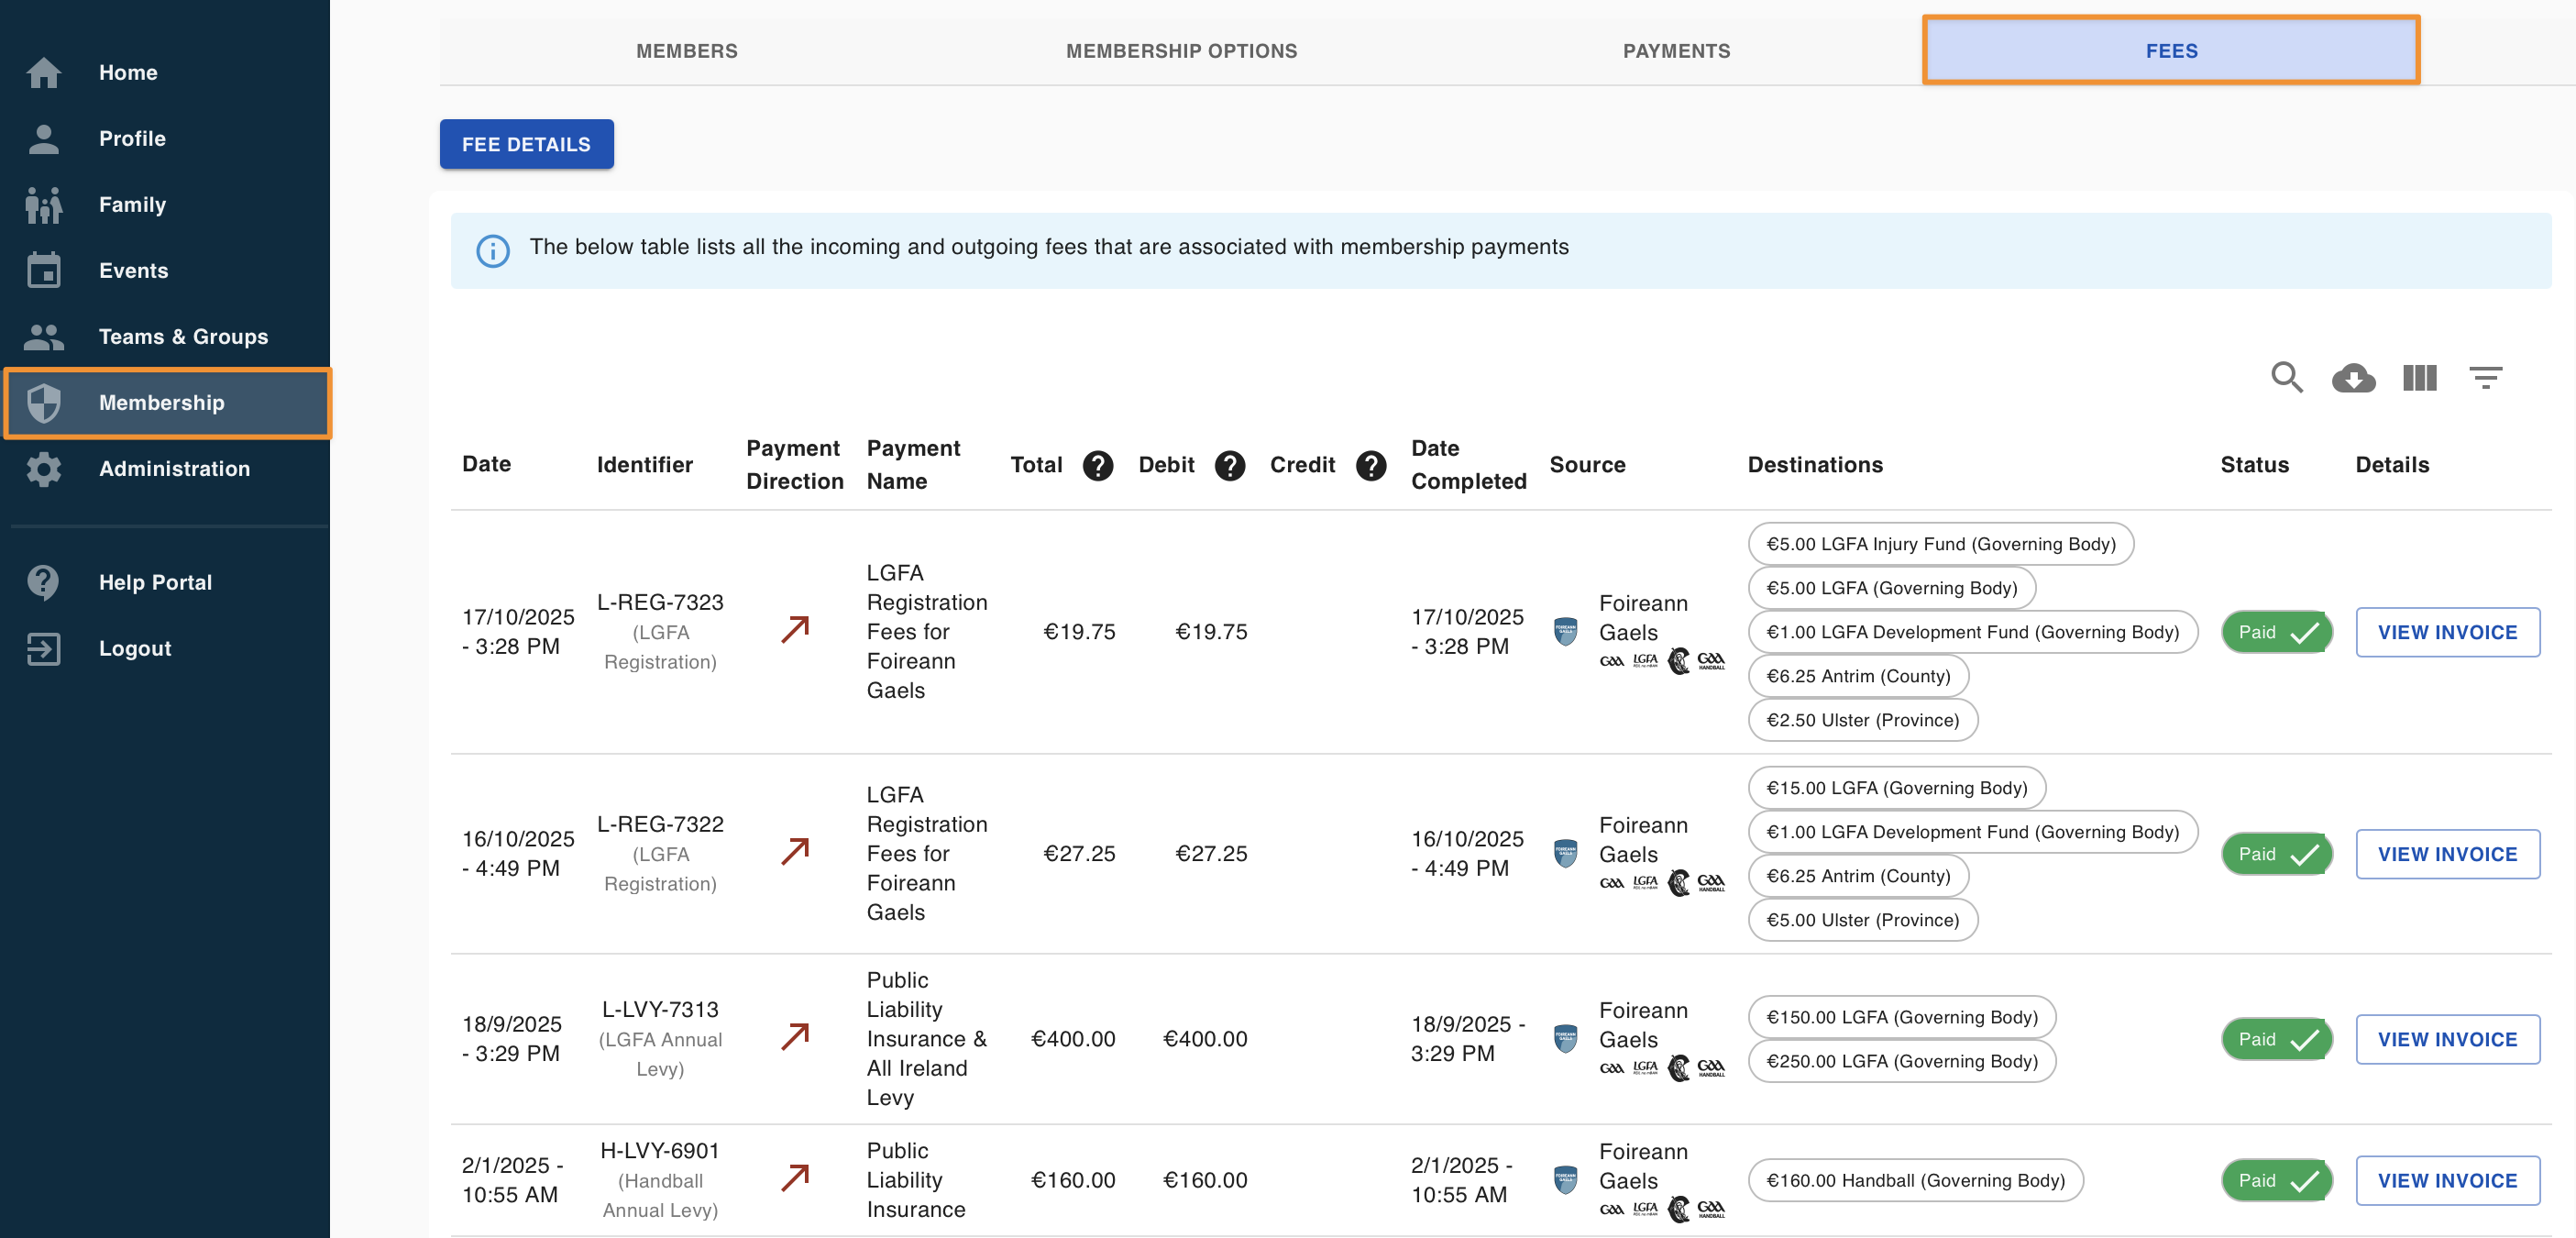This screenshot has width=2576, height=1238.
Task: Click outgoing arrow icon for L-REG-7323
Action: tap(795, 630)
